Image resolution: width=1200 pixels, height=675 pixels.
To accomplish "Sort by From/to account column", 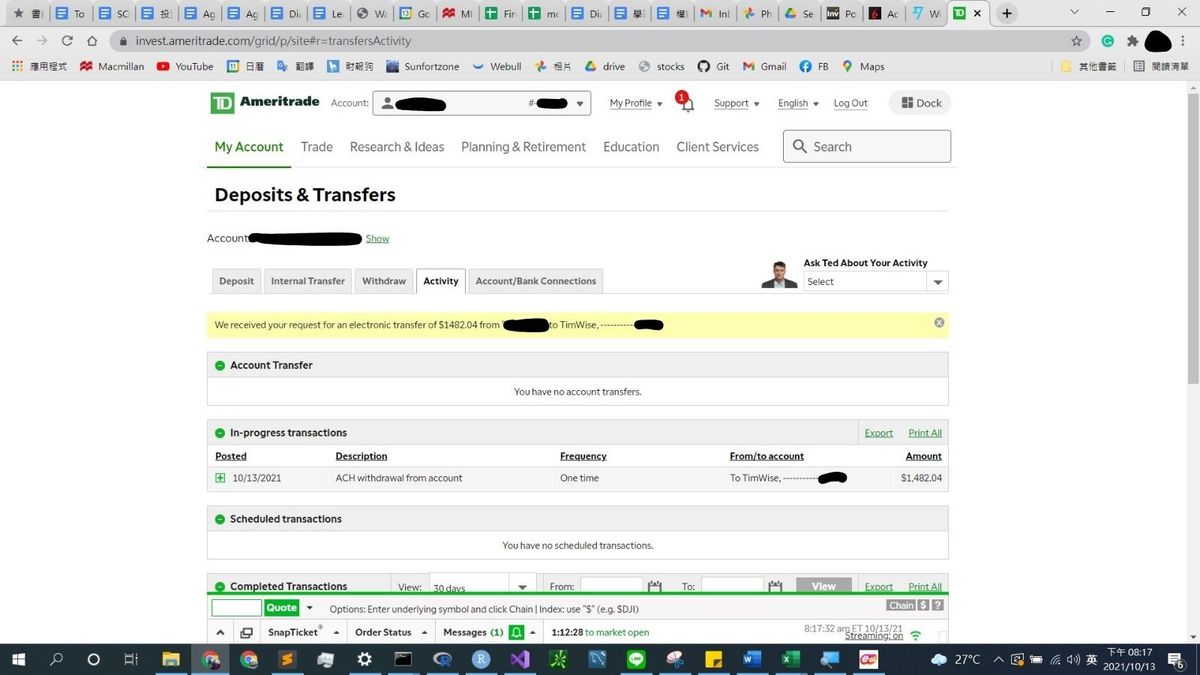I will (x=767, y=456).
